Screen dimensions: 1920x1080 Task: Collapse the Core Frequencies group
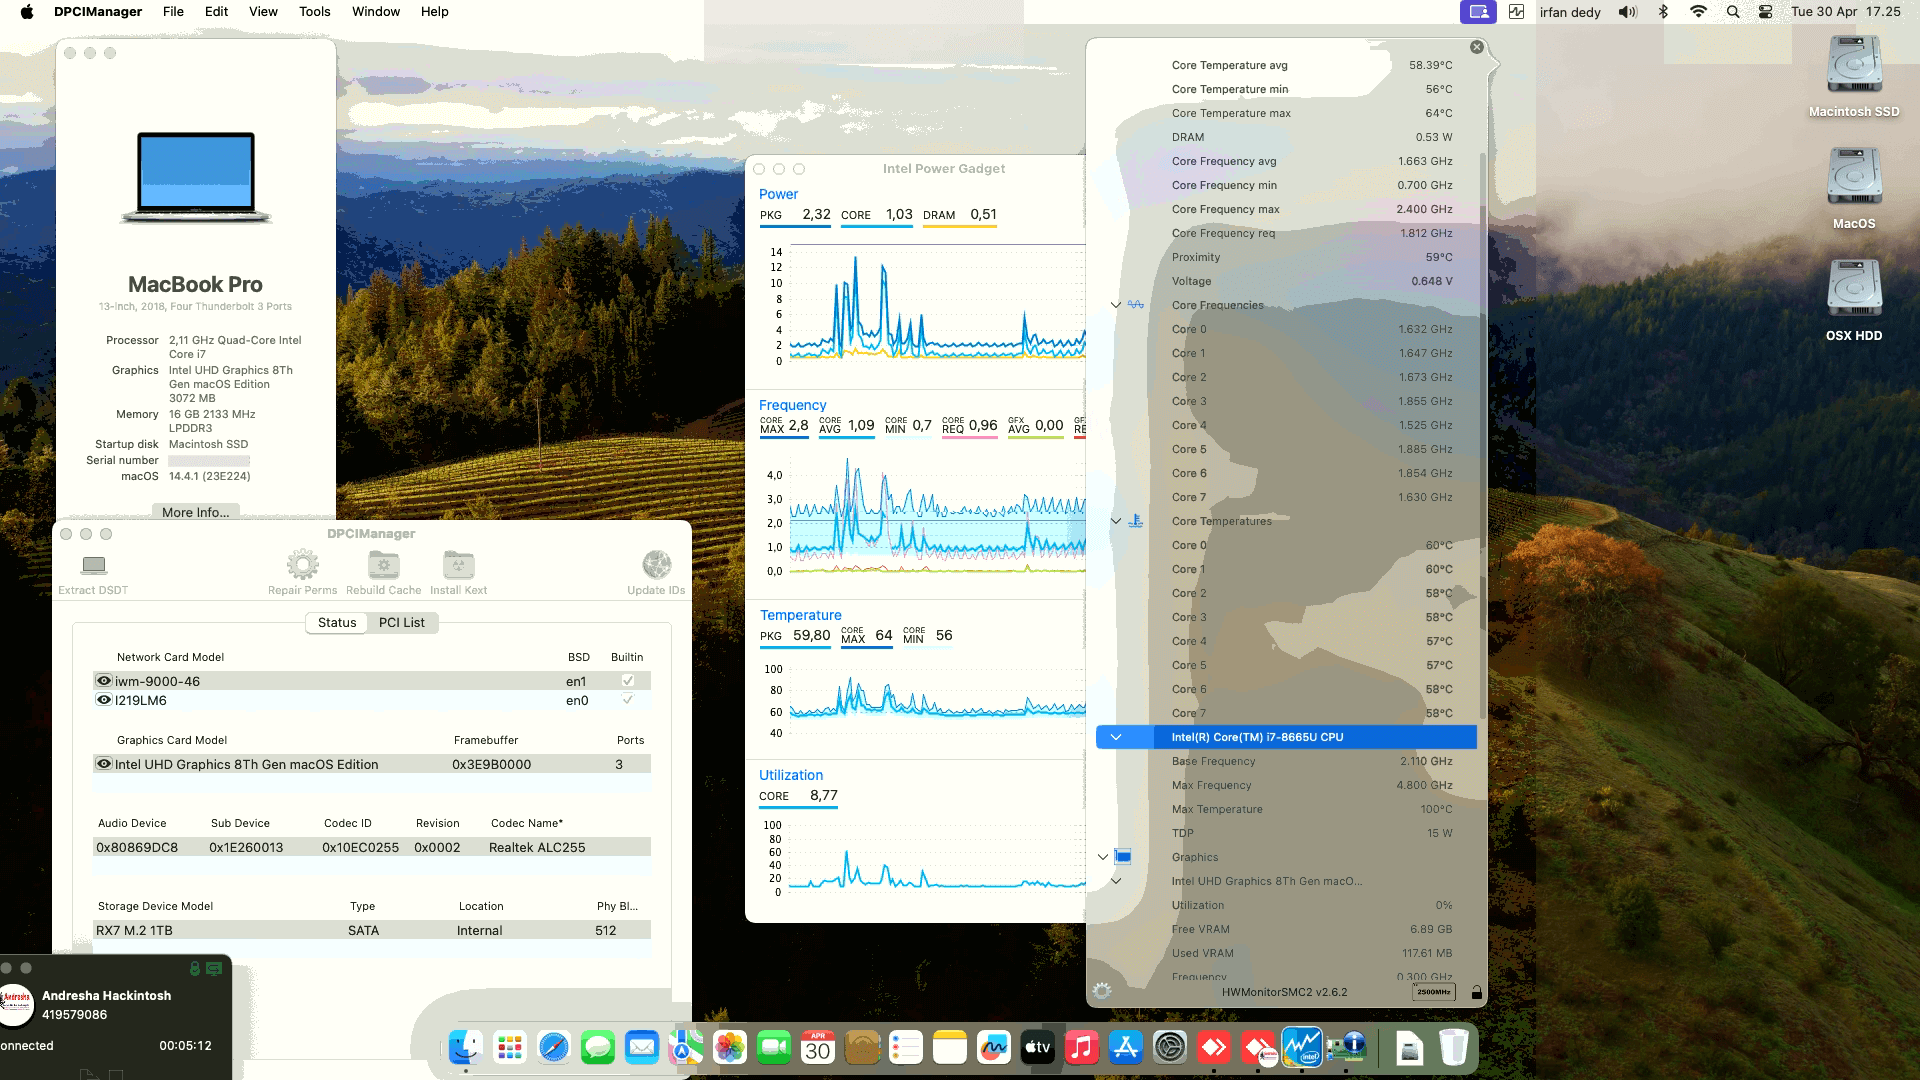(x=1116, y=305)
